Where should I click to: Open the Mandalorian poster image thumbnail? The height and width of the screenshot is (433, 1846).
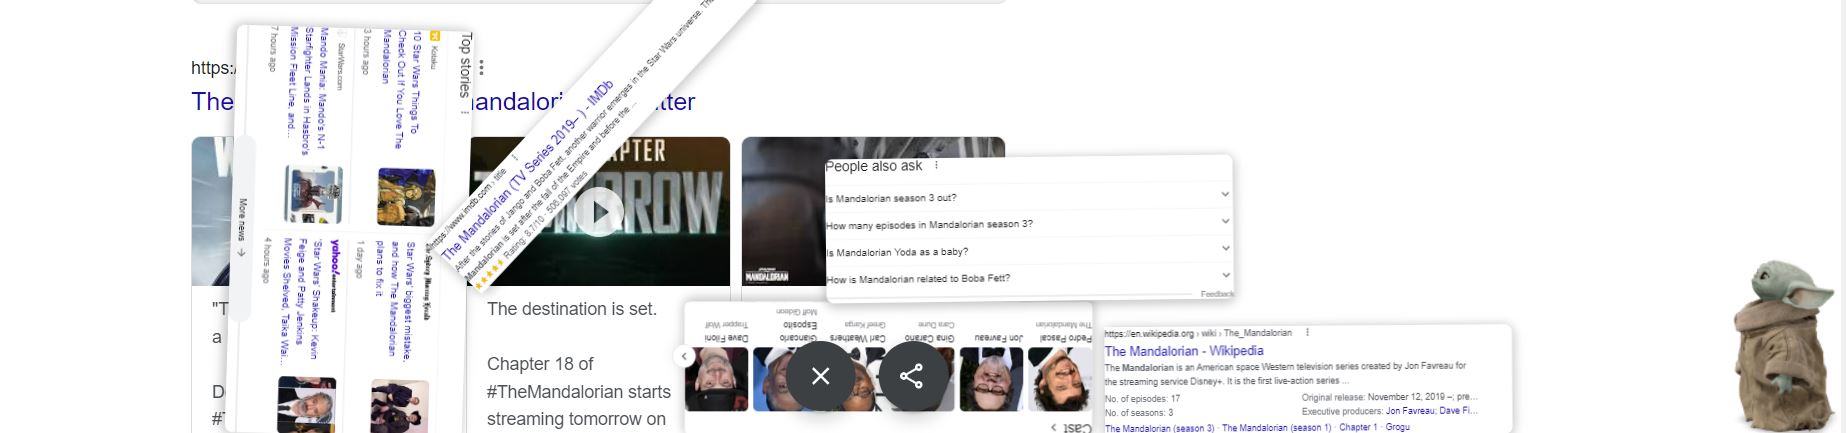point(873,211)
